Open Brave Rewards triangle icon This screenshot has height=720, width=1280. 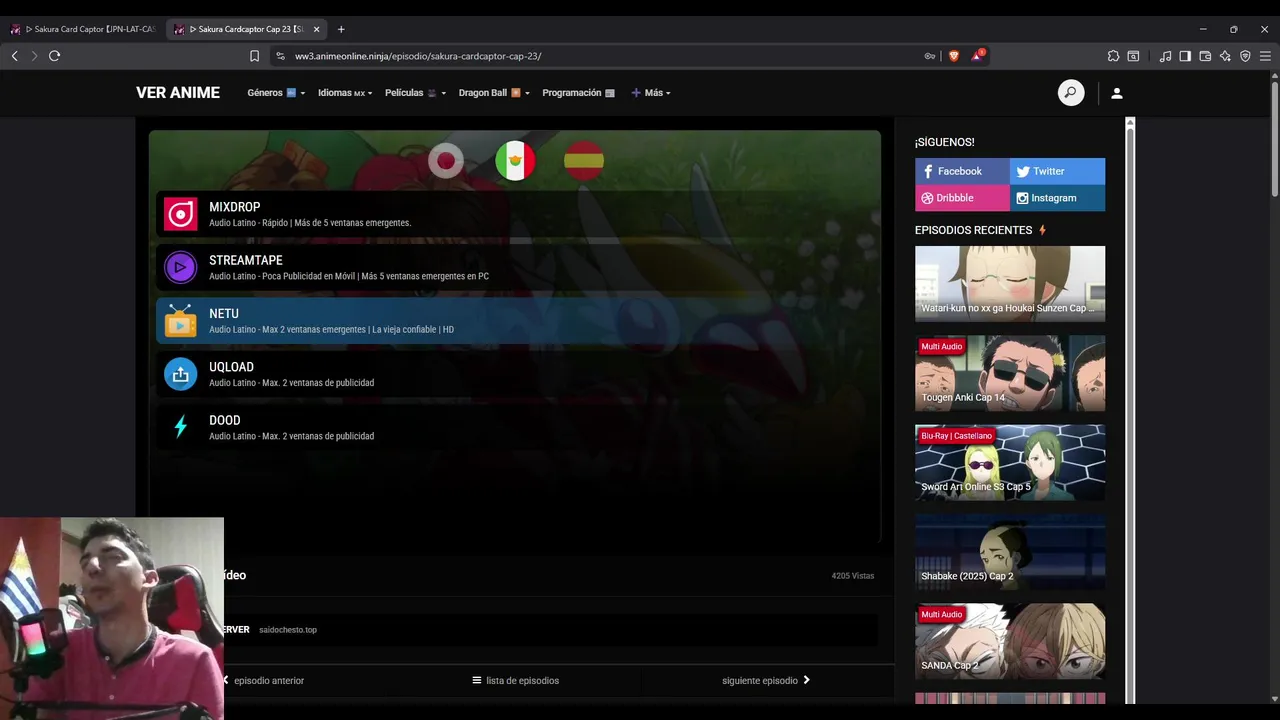[x=977, y=56]
